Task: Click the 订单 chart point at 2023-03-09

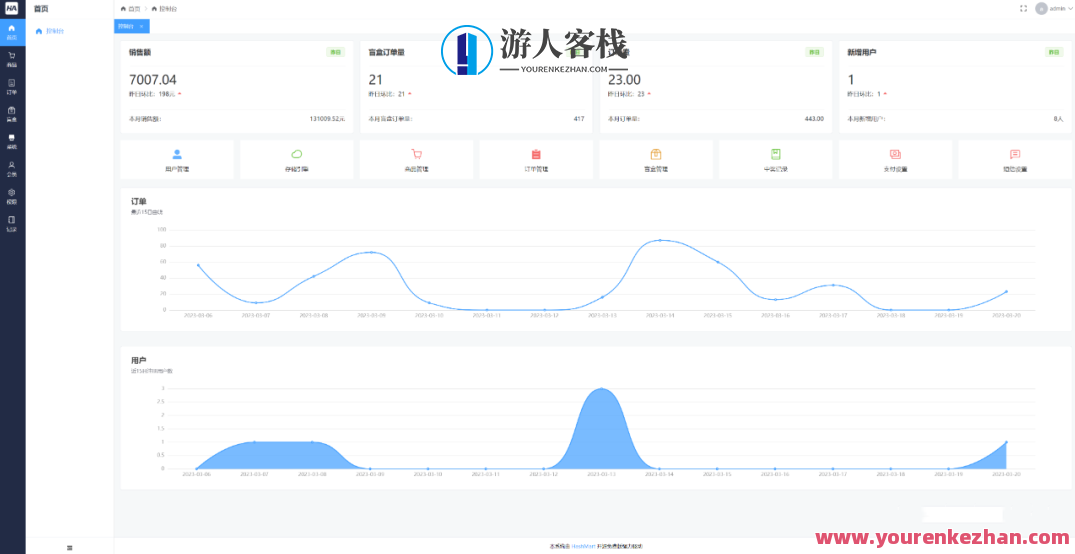Action: coord(371,252)
